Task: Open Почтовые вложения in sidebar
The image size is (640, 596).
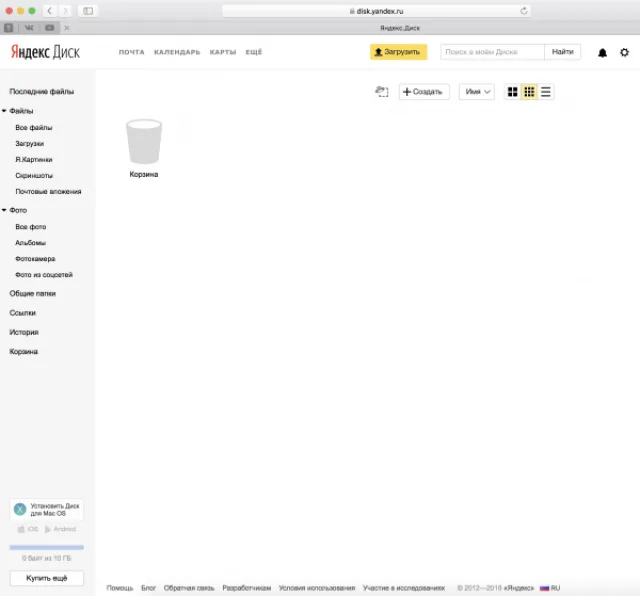Action: pos(48,191)
